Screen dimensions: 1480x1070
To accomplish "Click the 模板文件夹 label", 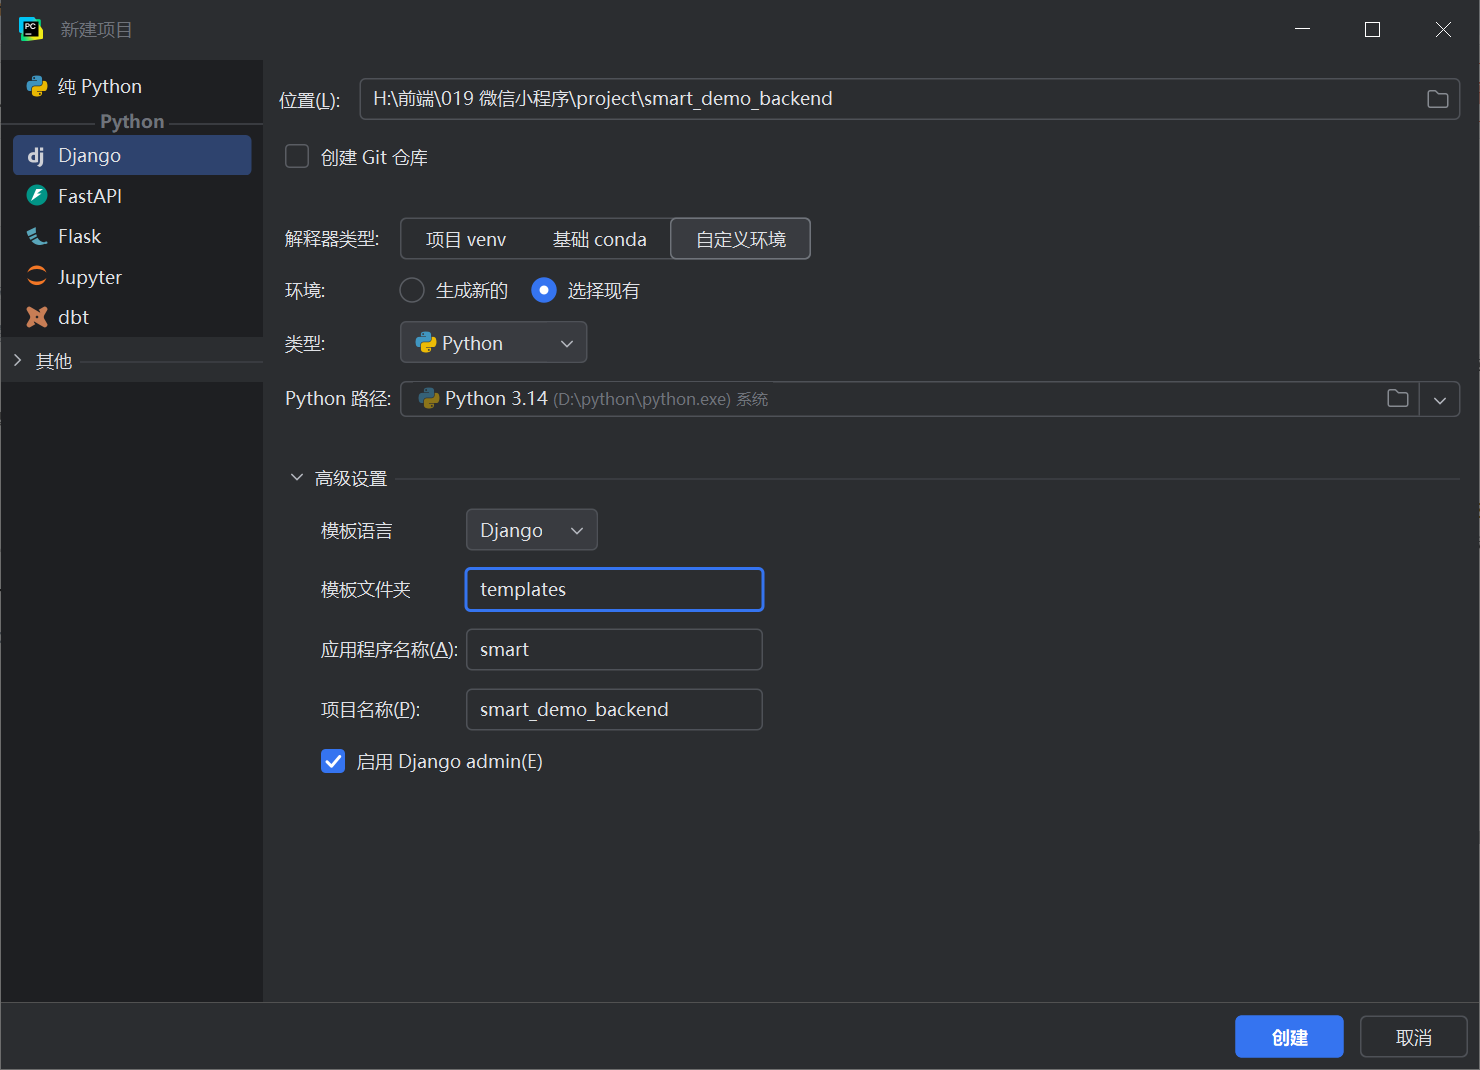I will [366, 590].
